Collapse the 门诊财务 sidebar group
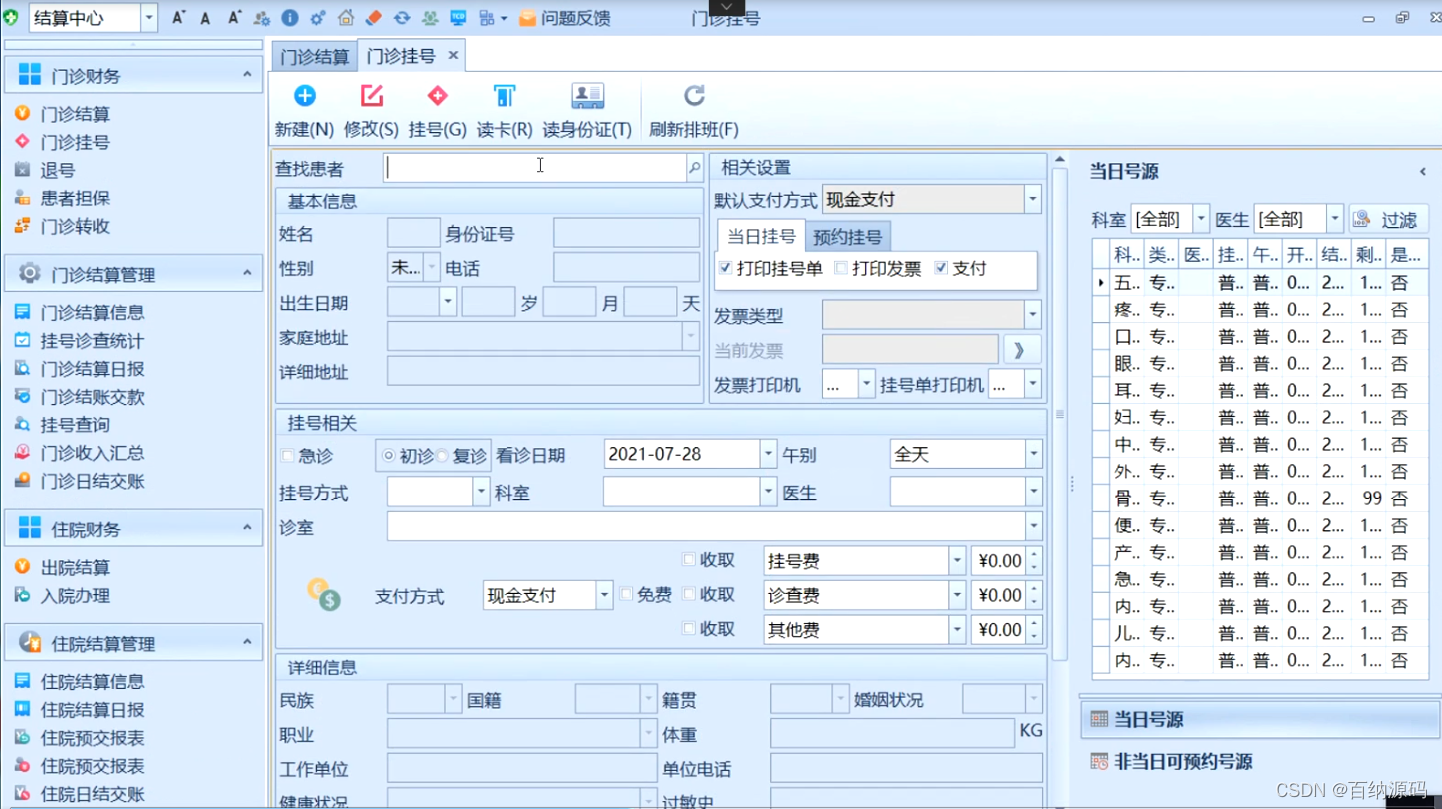The width and height of the screenshot is (1442, 809). pyautogui.click(x=247, y=75)
